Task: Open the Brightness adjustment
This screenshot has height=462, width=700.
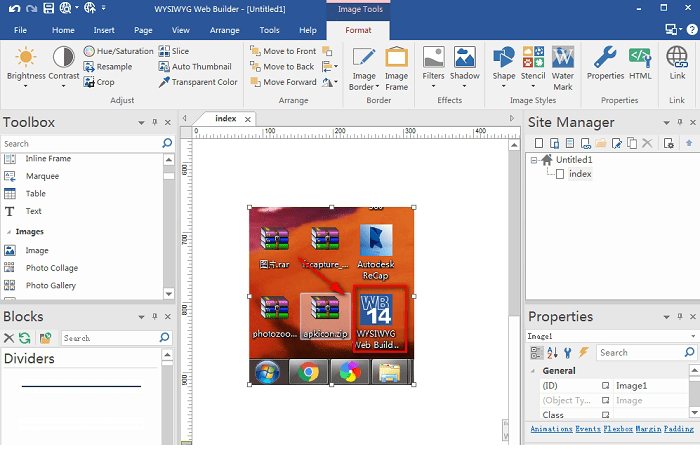Action: [26, 66]
